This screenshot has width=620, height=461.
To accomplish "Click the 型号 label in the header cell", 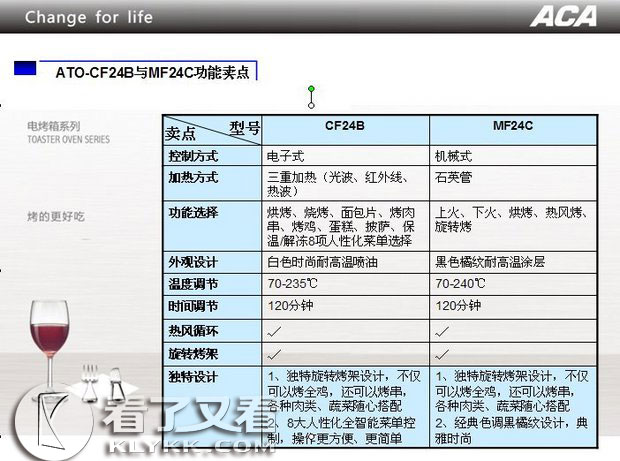I will (x=244, y=127).
